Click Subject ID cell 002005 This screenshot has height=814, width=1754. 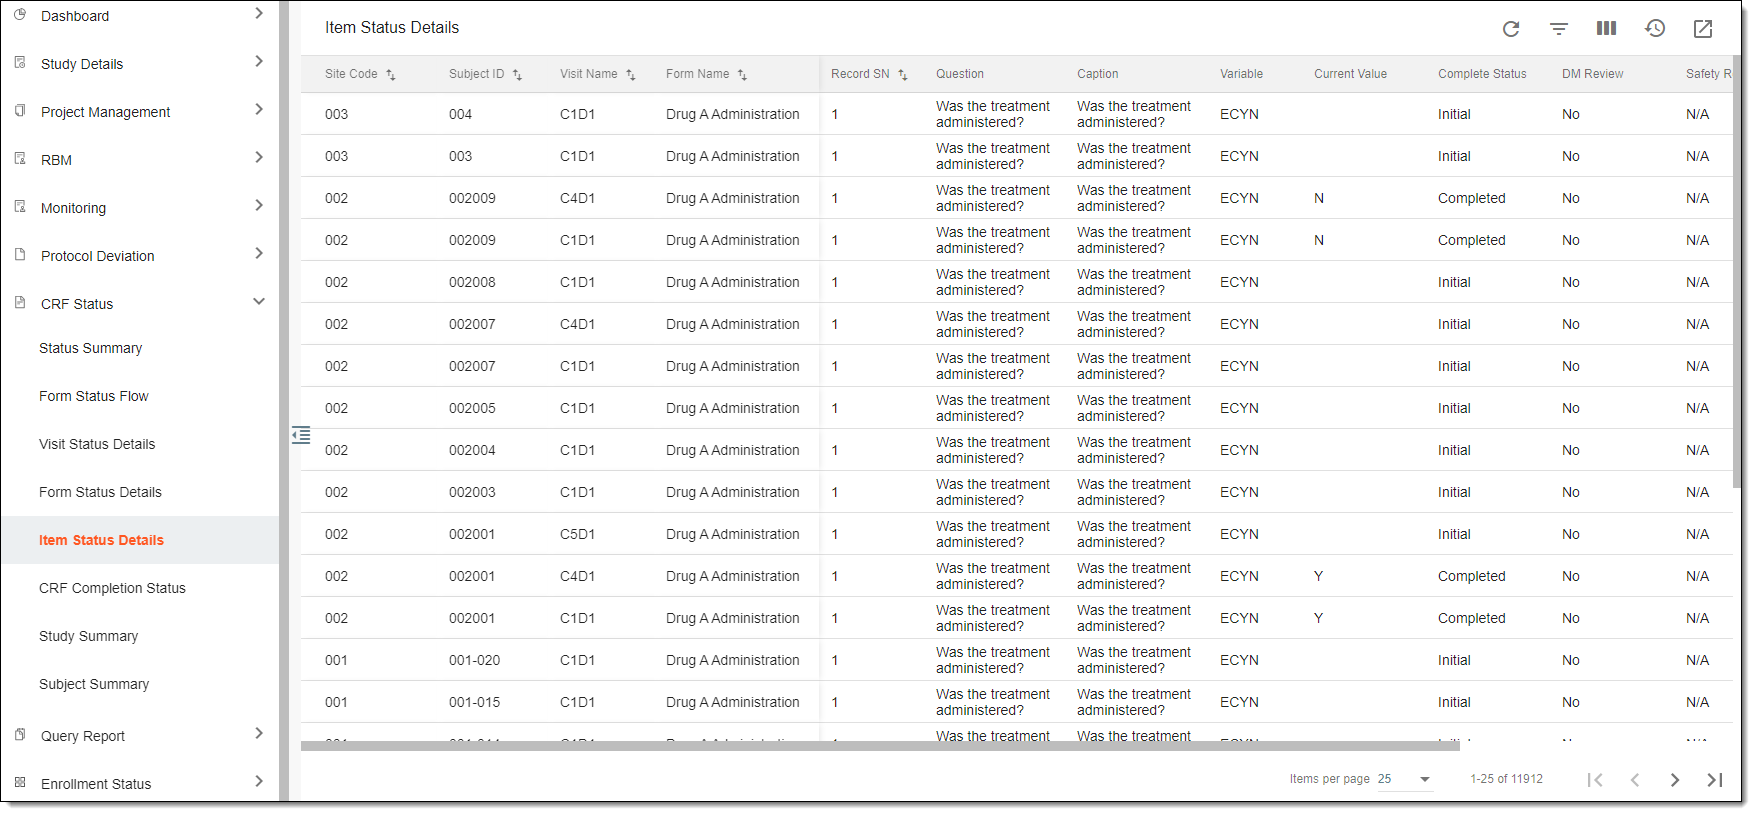tap(472, 408)
